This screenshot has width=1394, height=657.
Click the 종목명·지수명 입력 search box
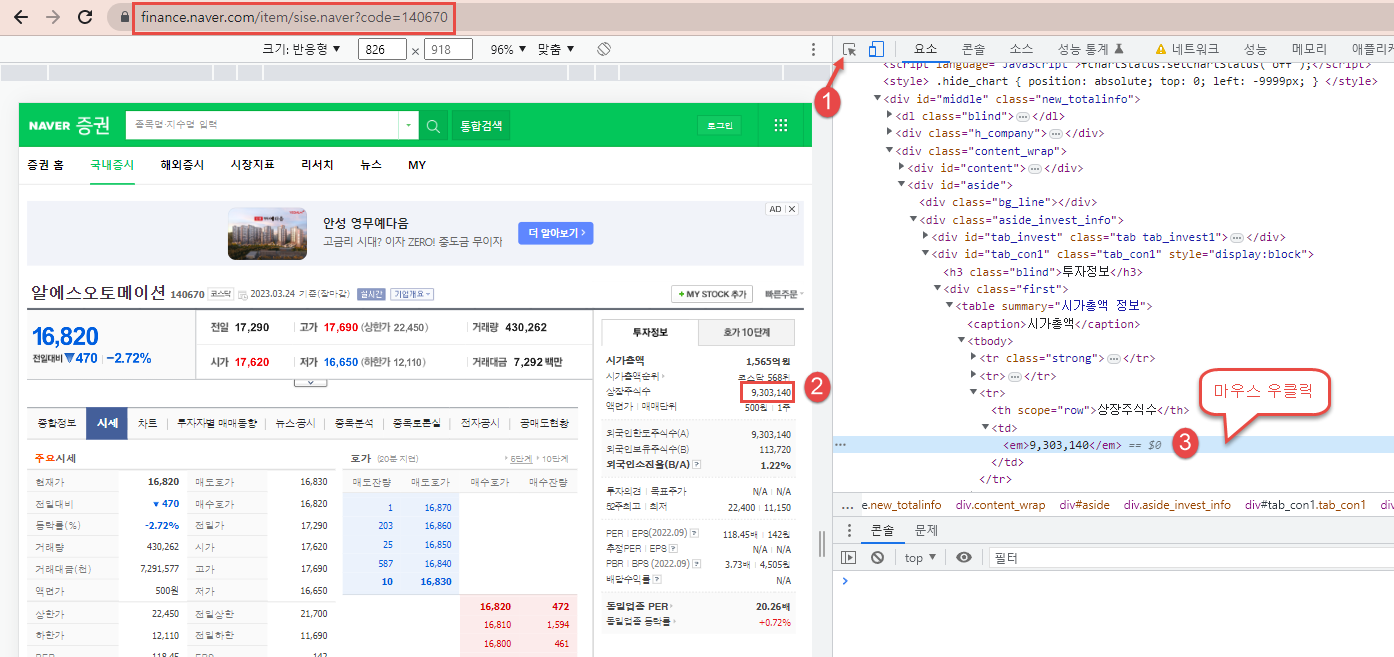tap(262, 125)
